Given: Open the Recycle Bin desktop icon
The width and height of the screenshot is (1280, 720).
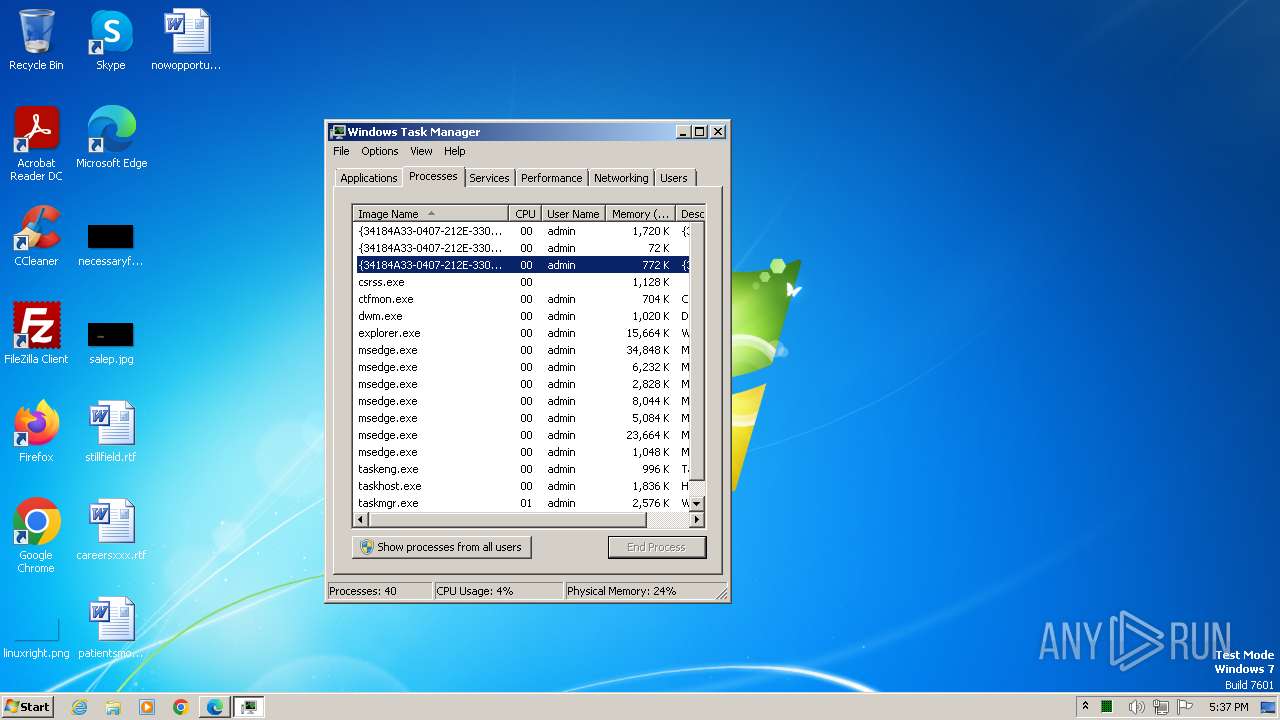Looking at the screenshot, I should [x=36, y=40].
